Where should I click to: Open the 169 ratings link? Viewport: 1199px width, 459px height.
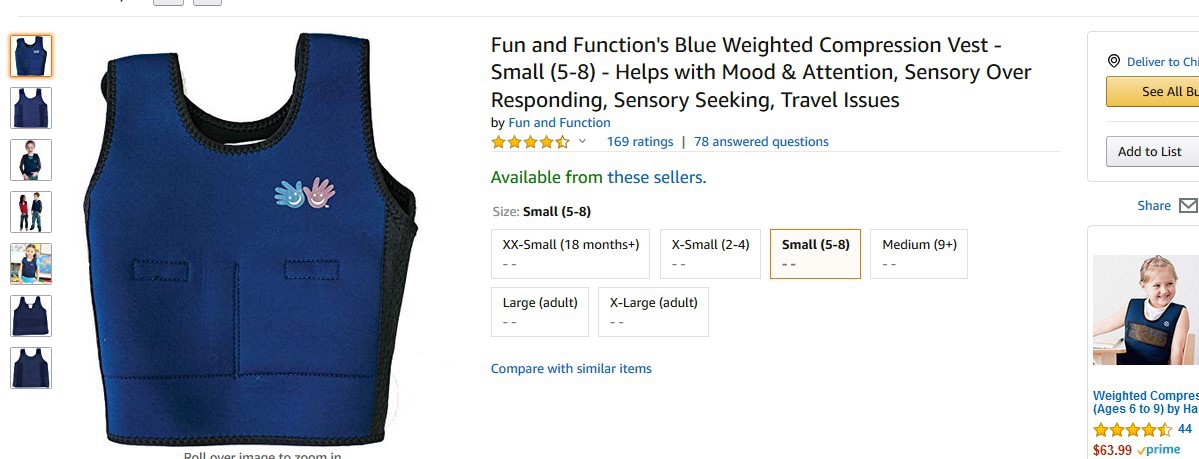pyautogui.click(x=640, y=142)
